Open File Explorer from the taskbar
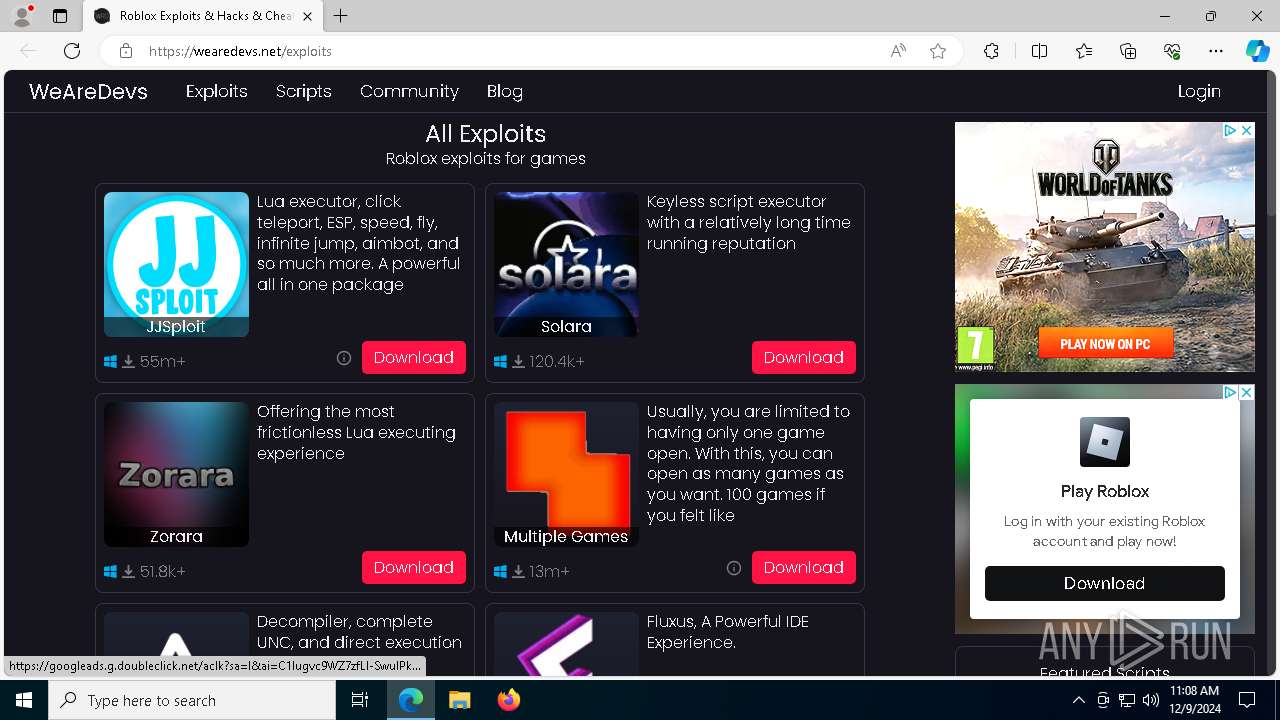1280x720 pixels. coord(459,700)
